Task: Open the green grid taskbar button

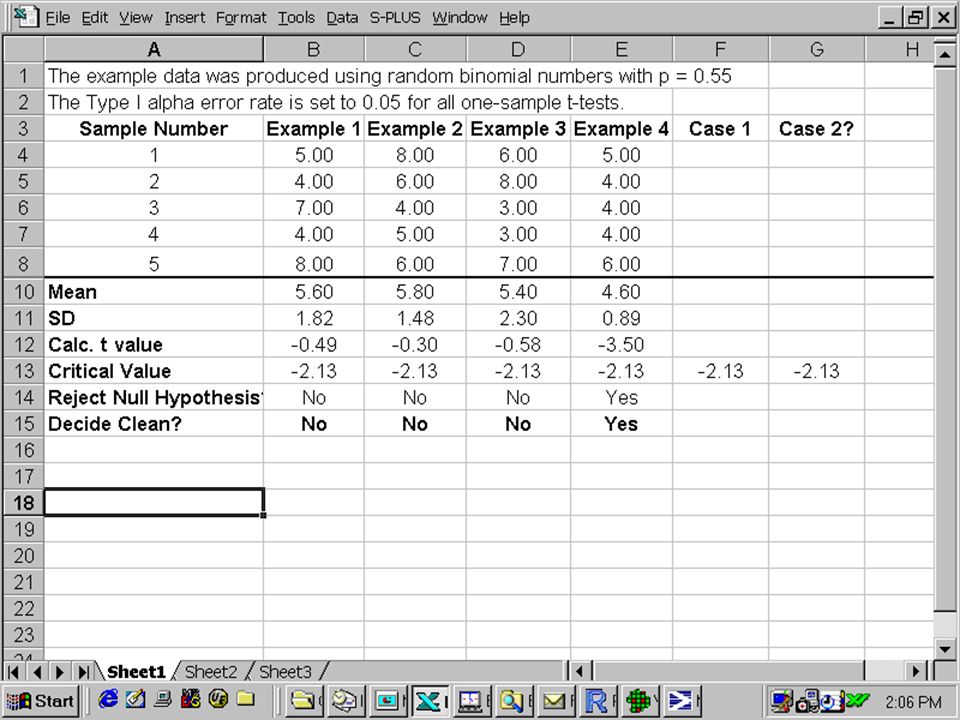Action: click(x=639, y=700)
